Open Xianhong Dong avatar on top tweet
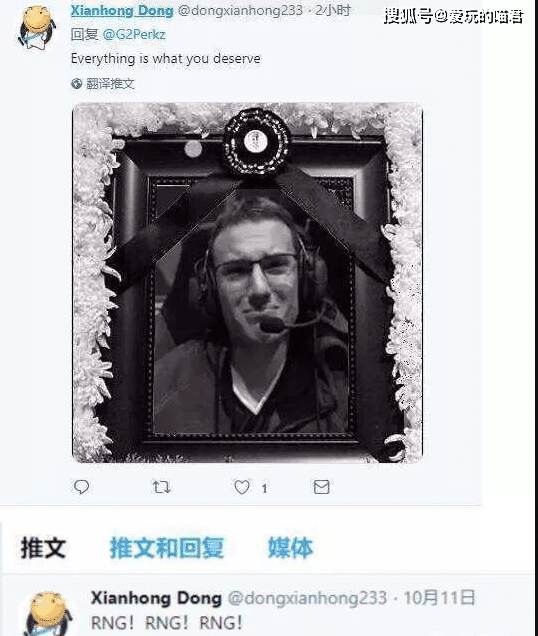Screen dimensions: 538x636 [37, 28]
